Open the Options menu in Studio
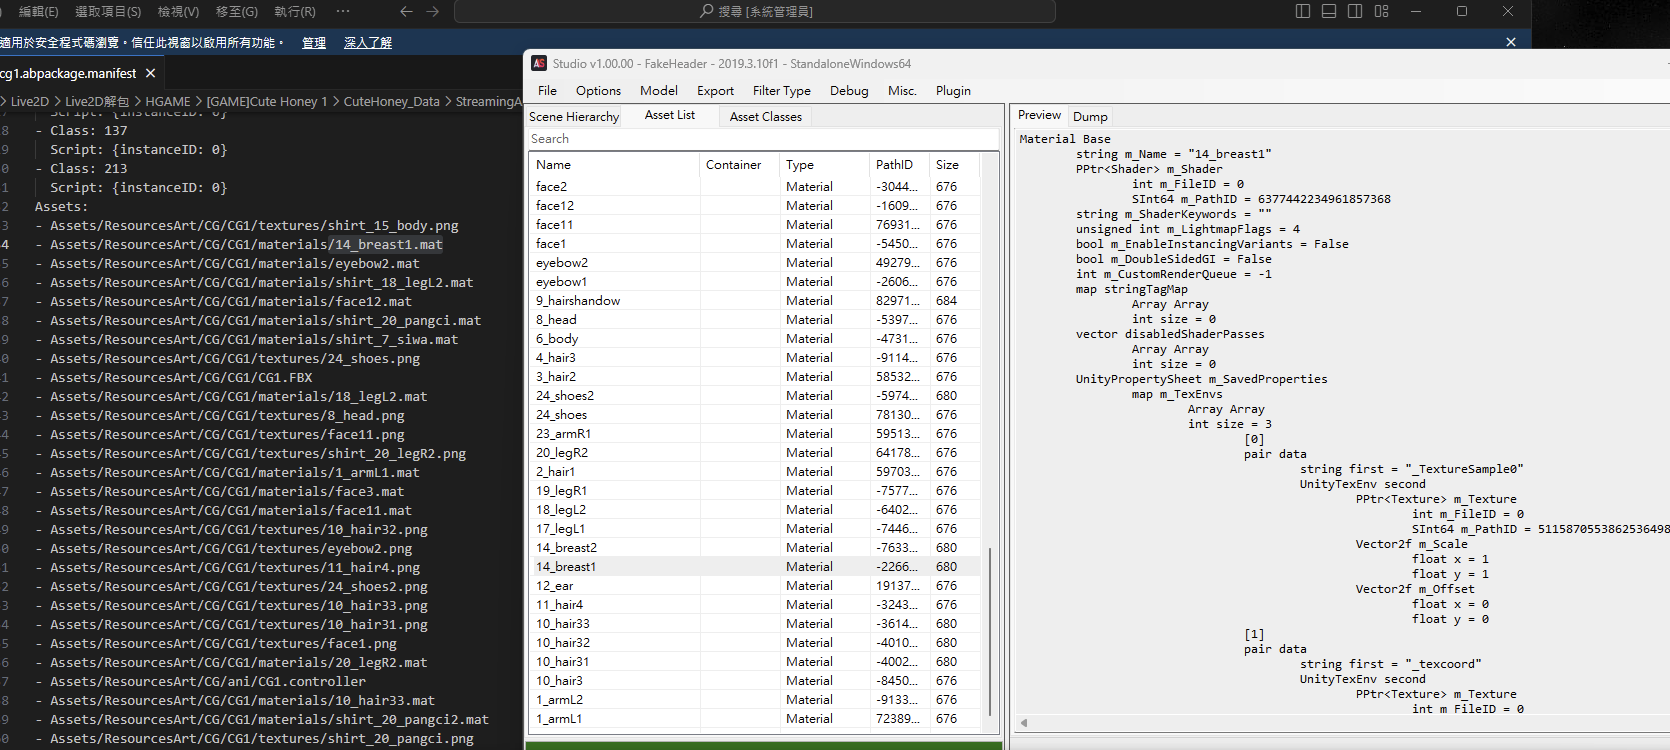The height and width of the screenshot is (750, 1670). point(598,90)
